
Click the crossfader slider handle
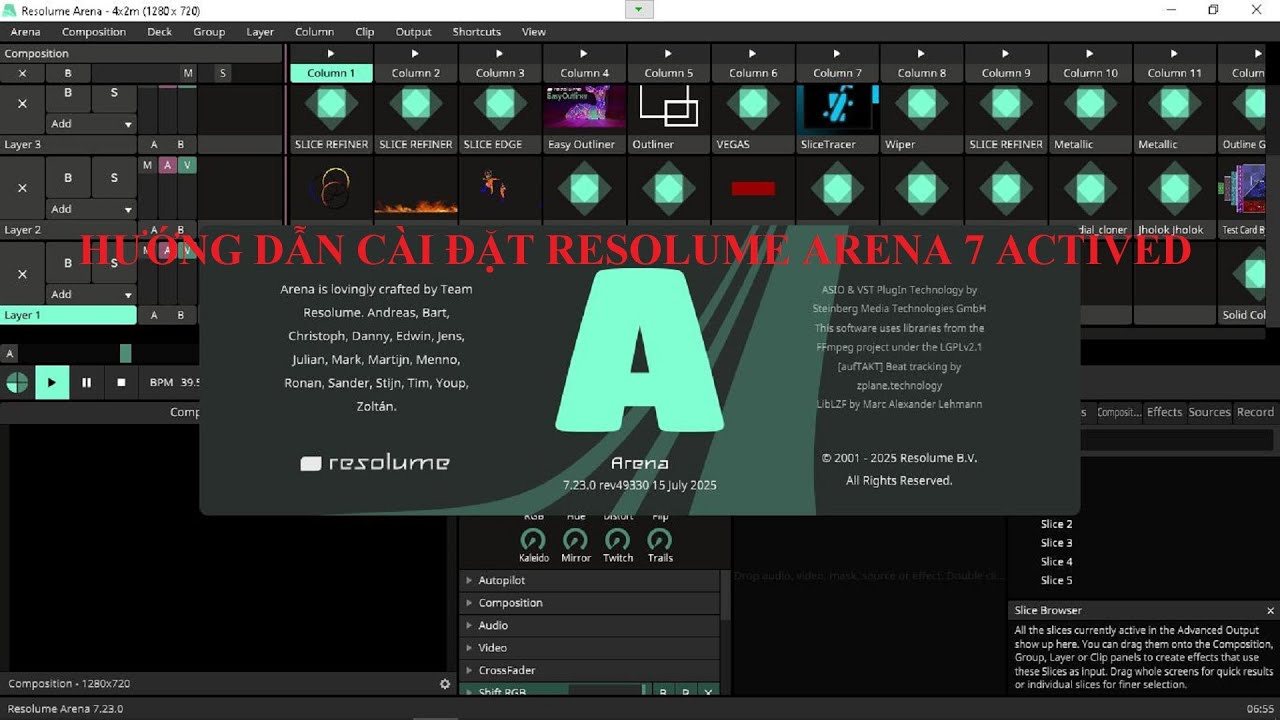tap(126, 353)
